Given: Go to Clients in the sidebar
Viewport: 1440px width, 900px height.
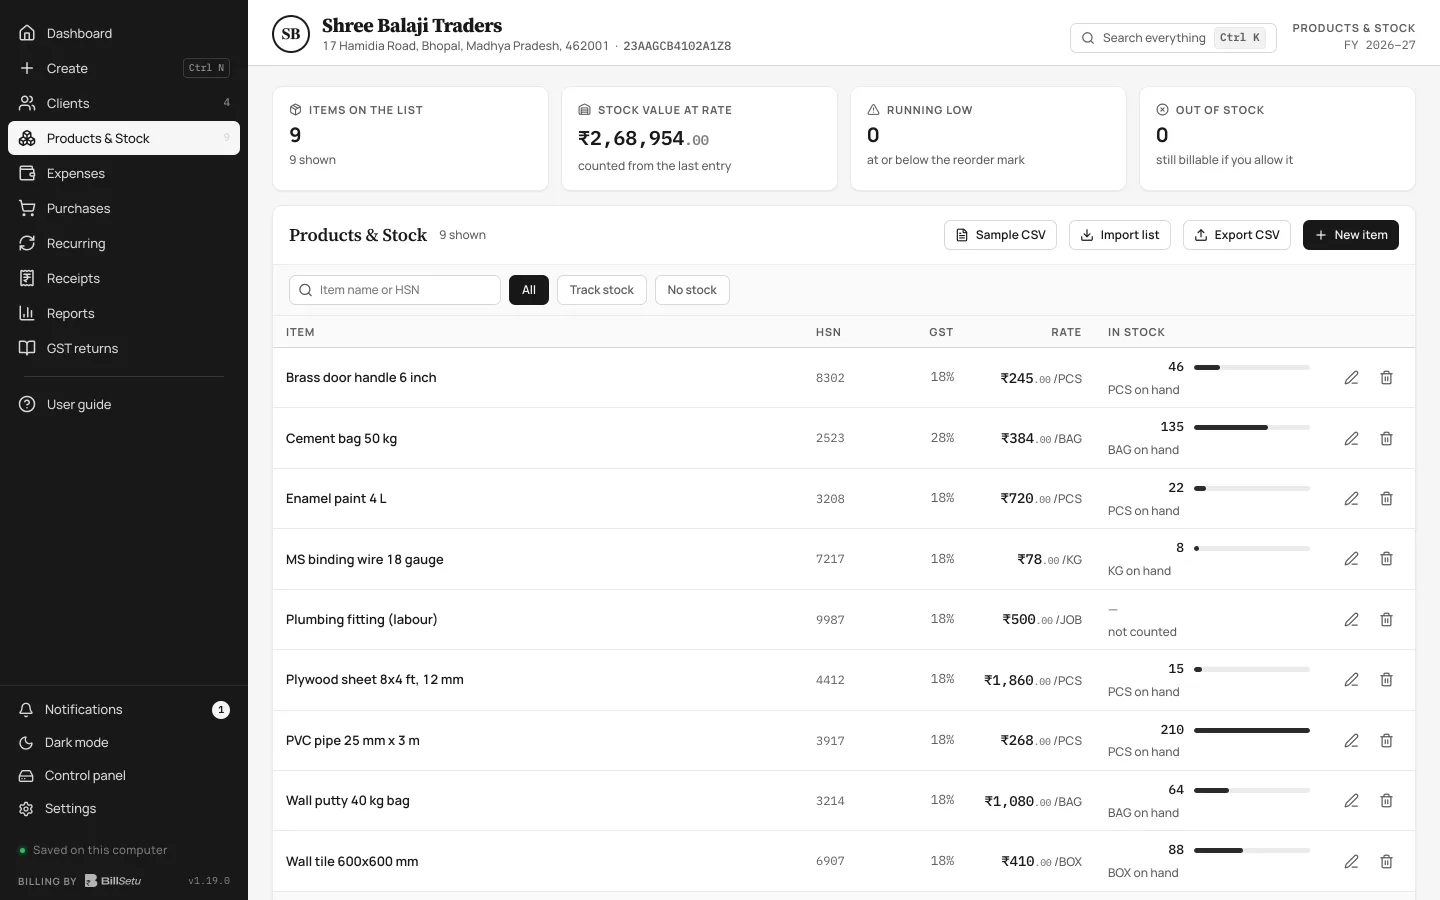Looking at the screenshot, I should (124, 103).
